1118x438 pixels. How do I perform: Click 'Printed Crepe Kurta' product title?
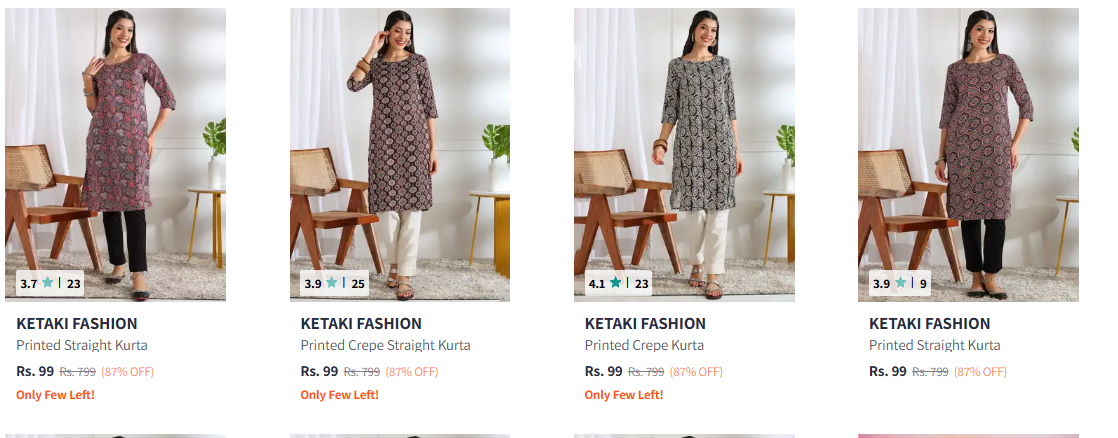click(x=644, y=345)
